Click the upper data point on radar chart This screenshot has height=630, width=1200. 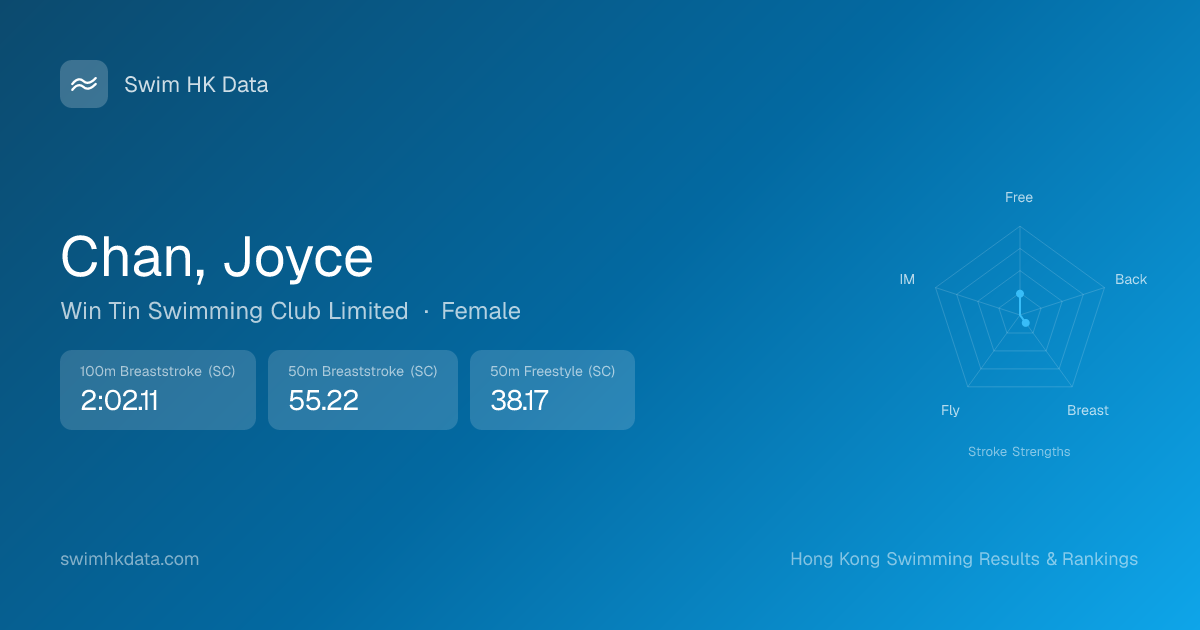(1020, 294)
